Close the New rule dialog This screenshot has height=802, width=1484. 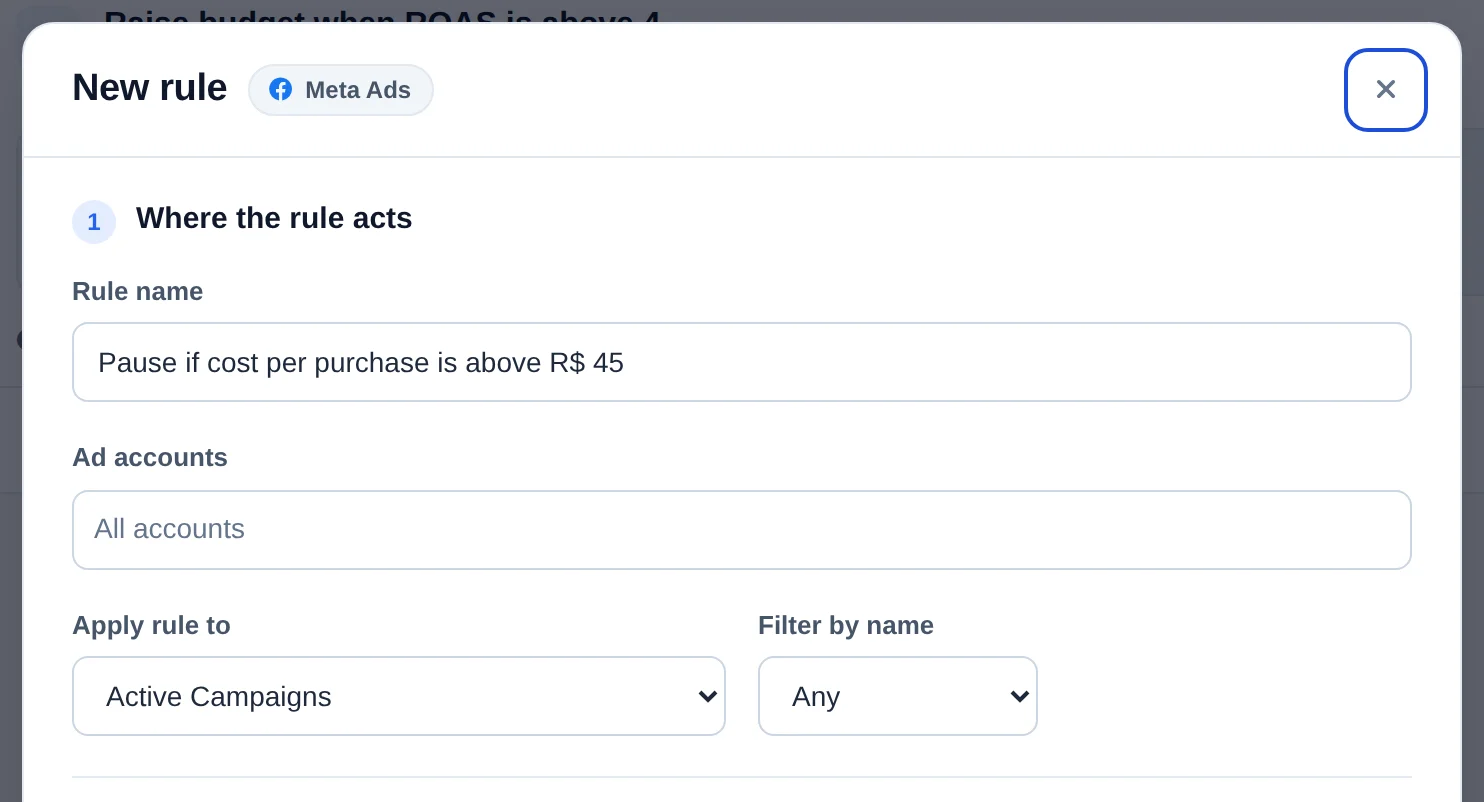1385,90
